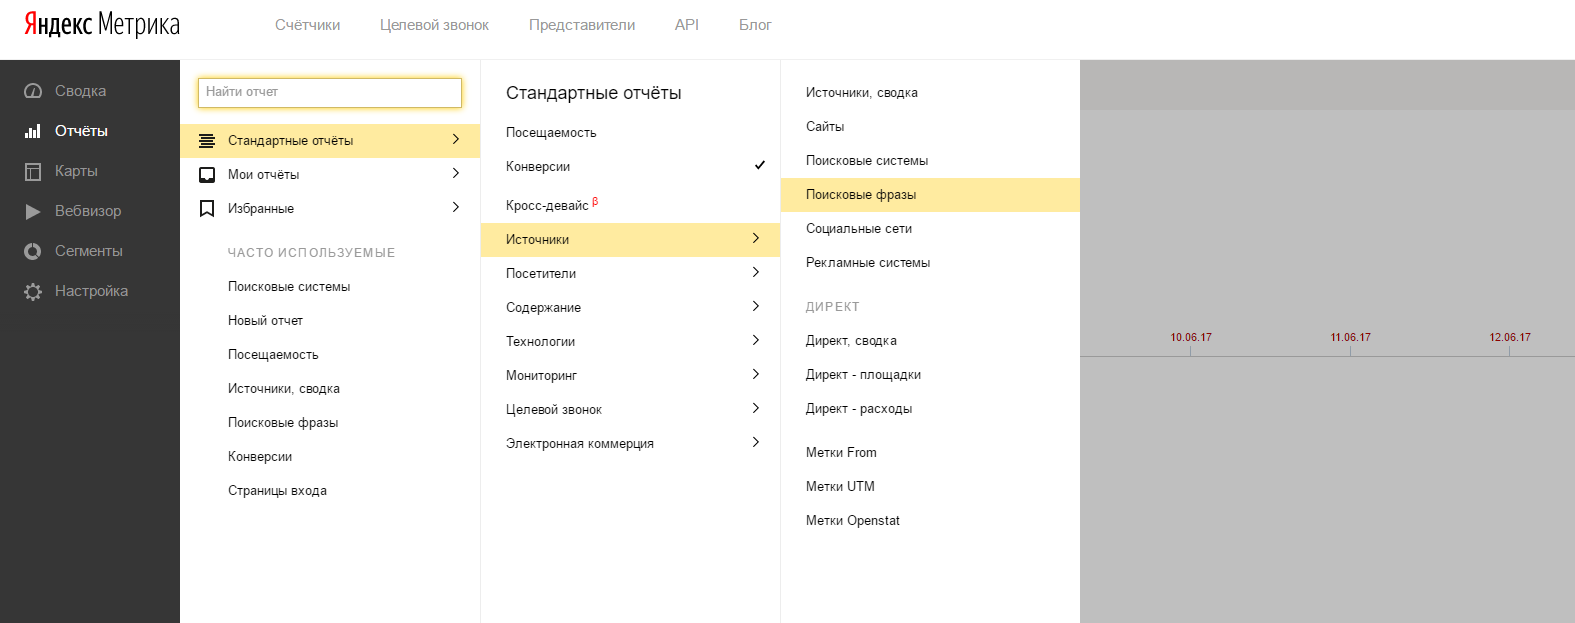The height and width of the screenshot is (623, 1575).
Task: Select Посещаемость in Стандартные отчёты column
Action: point(551,133)
